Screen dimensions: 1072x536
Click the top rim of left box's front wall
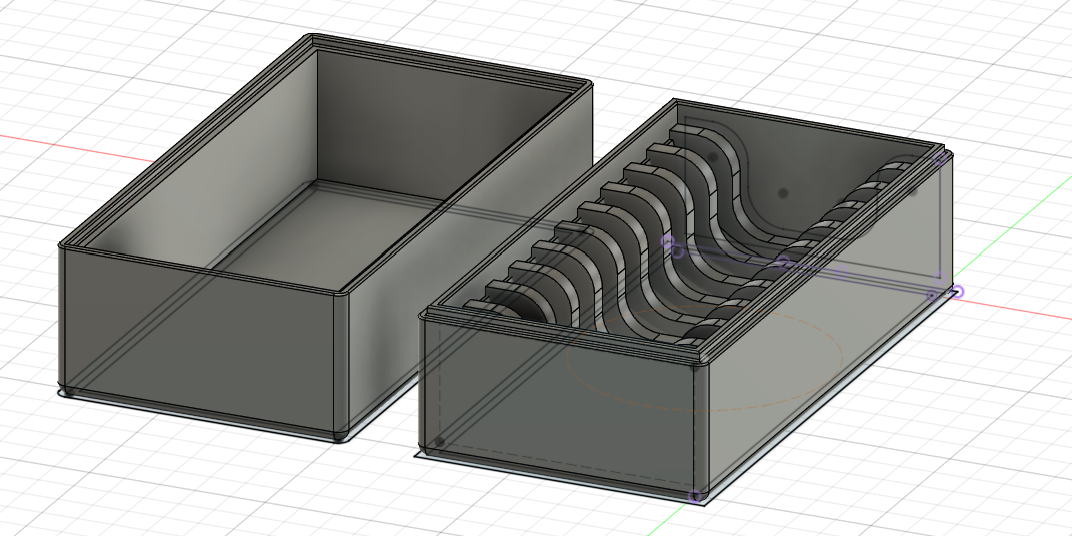click(x=200, y=267)
